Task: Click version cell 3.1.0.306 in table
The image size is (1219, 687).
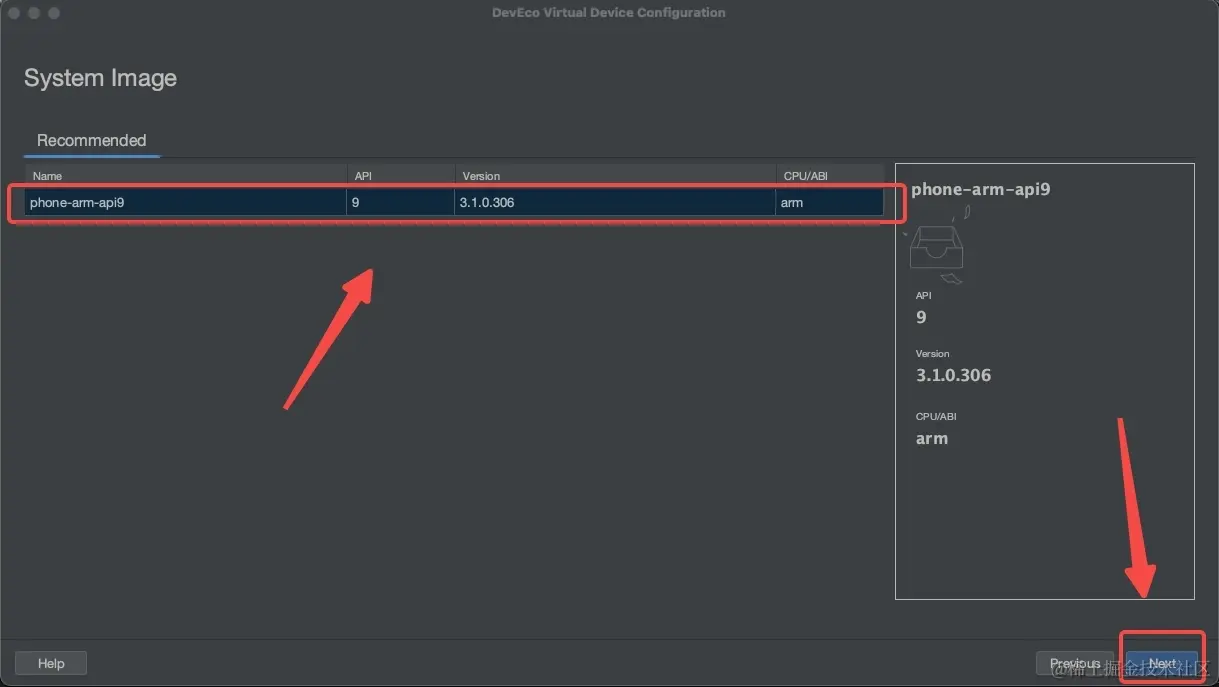Action: point(615,202)
